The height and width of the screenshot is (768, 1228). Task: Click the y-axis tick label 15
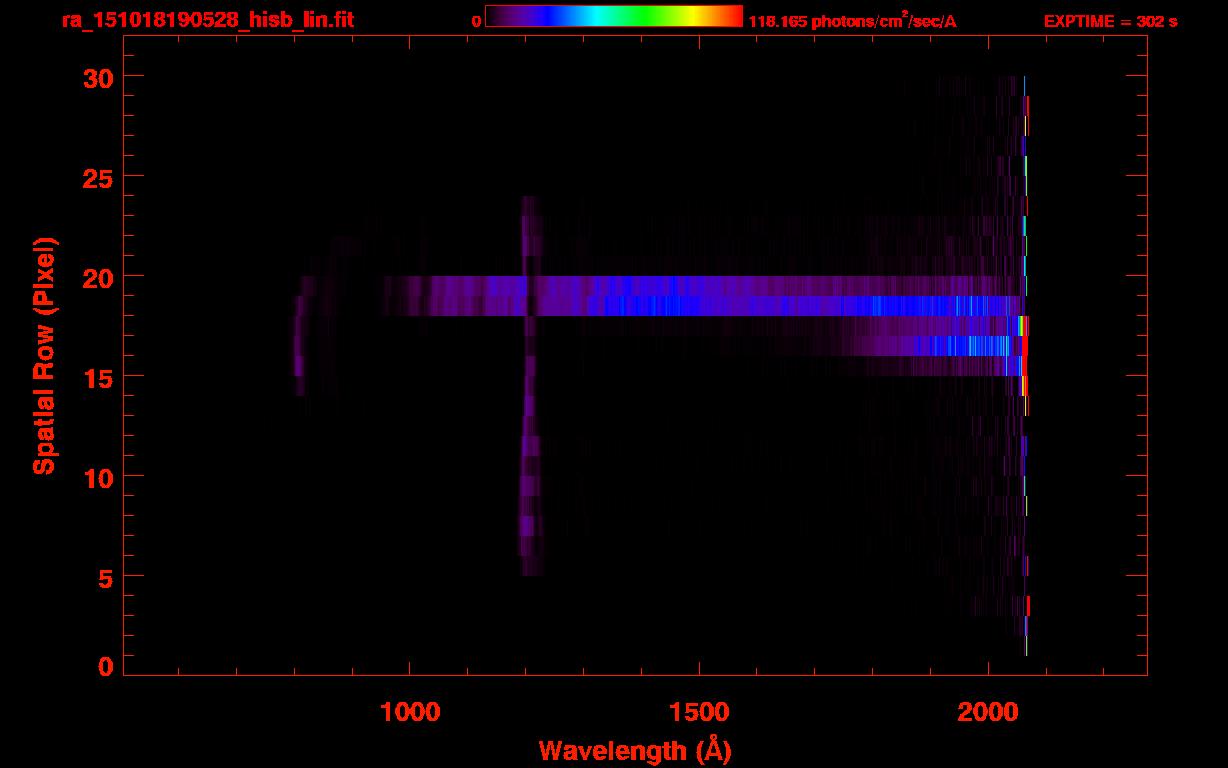[98, 377]
